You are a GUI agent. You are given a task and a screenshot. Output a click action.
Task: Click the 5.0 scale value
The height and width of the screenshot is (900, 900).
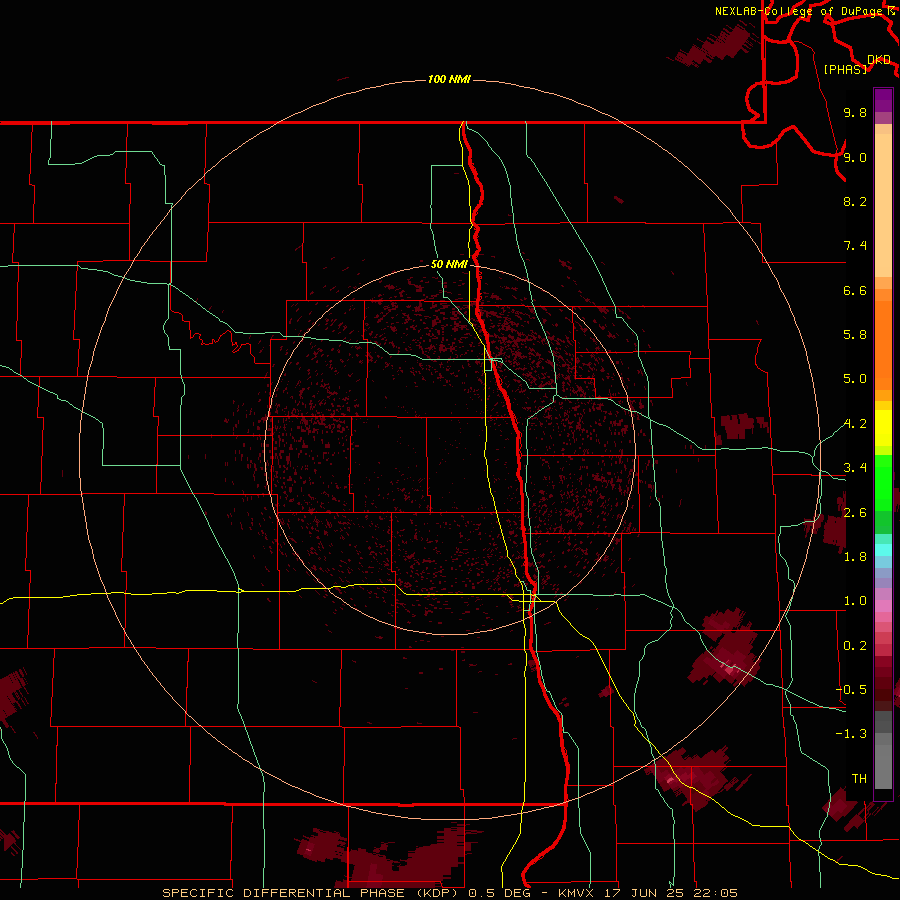point(855,379)
